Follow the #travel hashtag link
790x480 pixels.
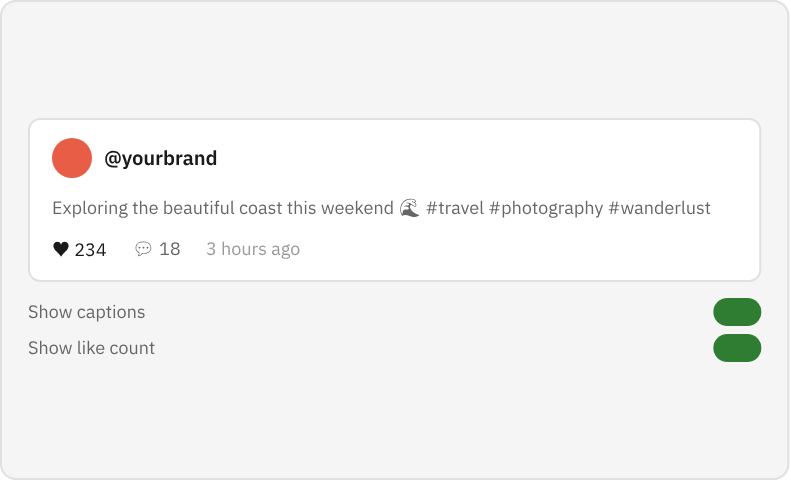point(454,208)
